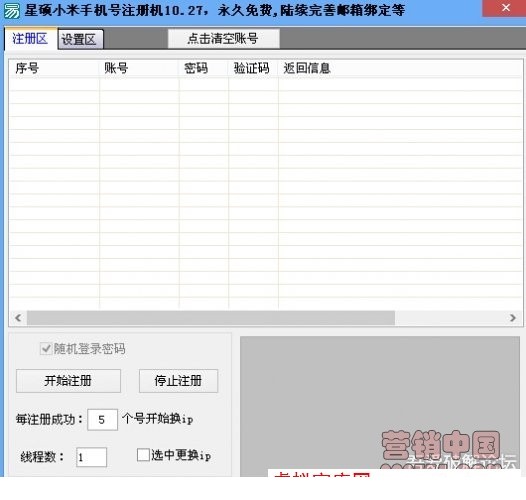Click the 点击清空账号 button

pyautogui.click(x=223, y=39)
